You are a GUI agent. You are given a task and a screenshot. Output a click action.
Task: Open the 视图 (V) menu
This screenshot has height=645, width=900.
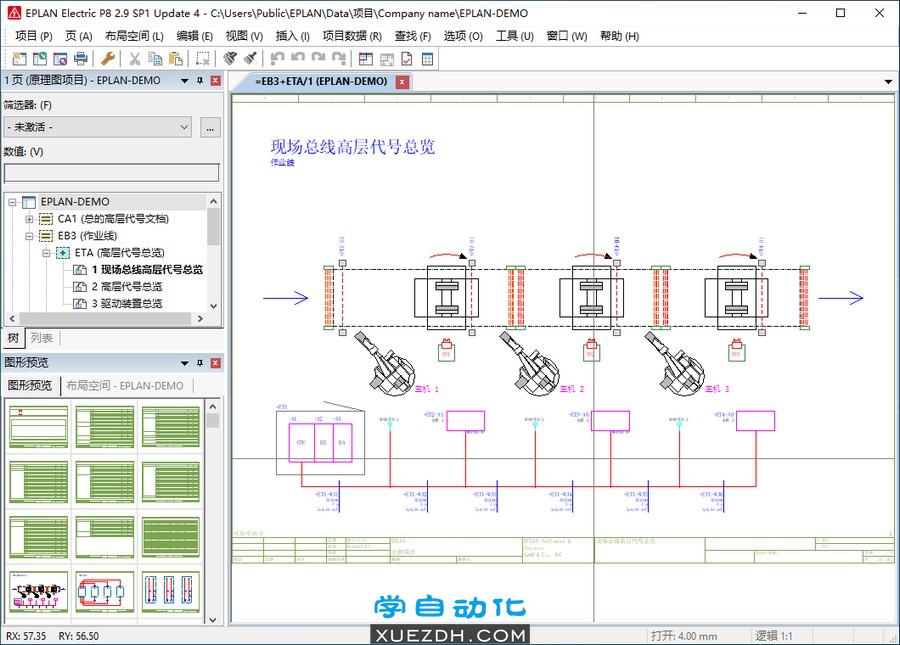pos(244,36)
